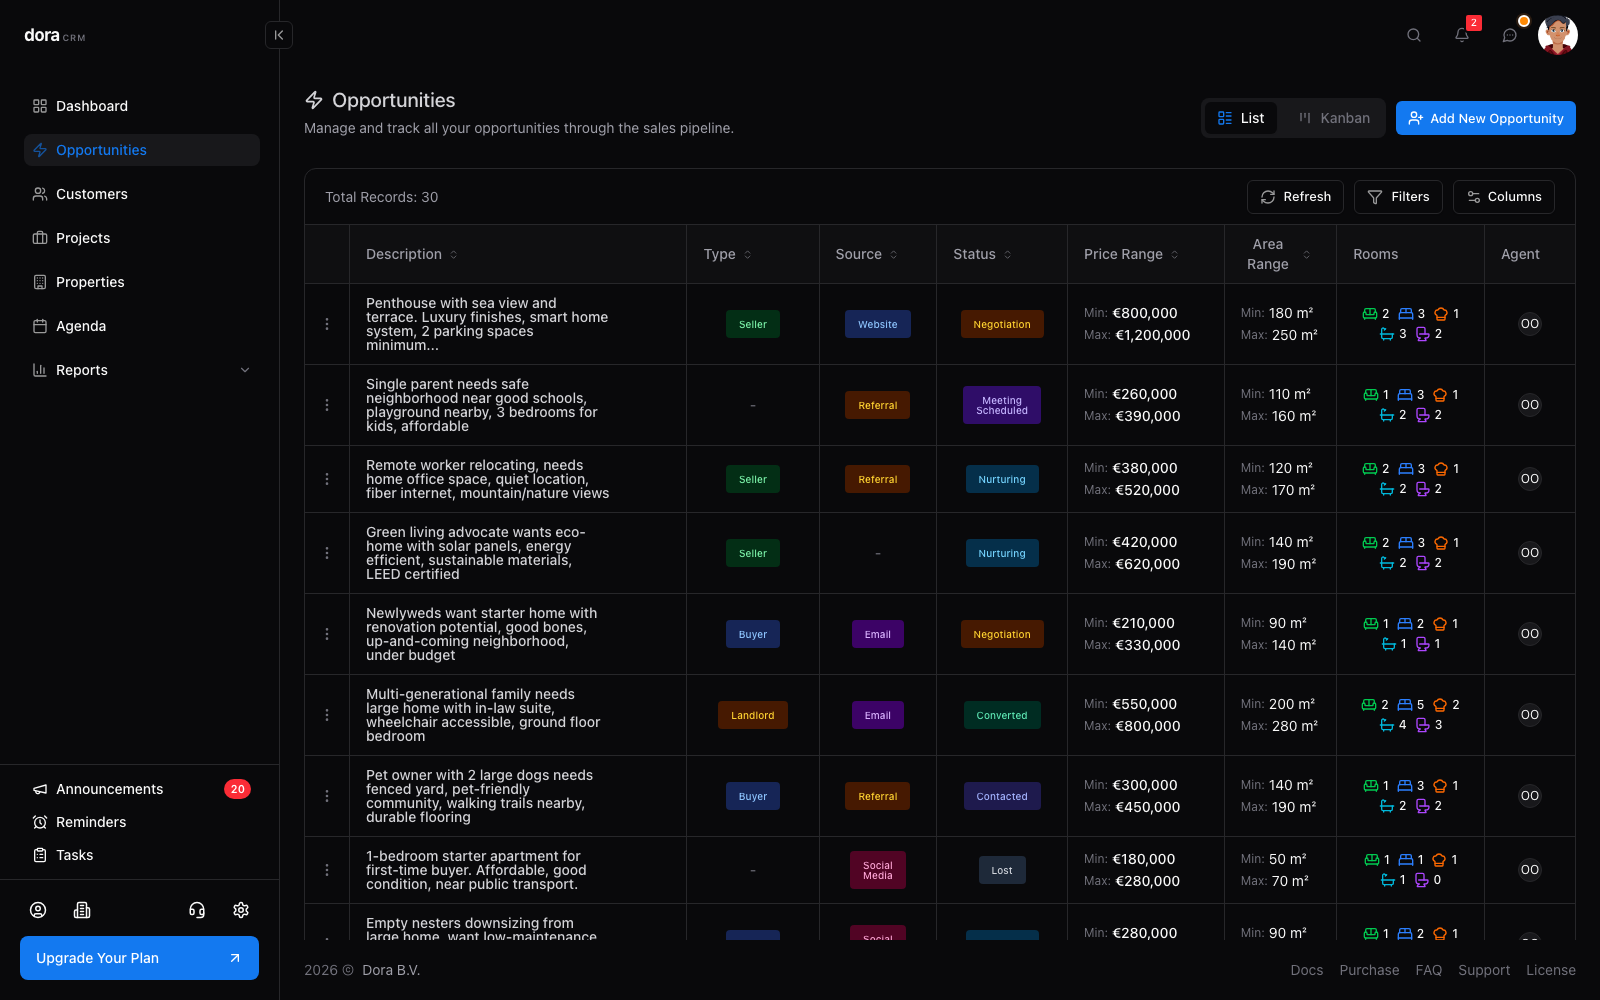Collapse the sidebar with the arrow icon
1600x1000 pixels.
click(x=279, y=35)
